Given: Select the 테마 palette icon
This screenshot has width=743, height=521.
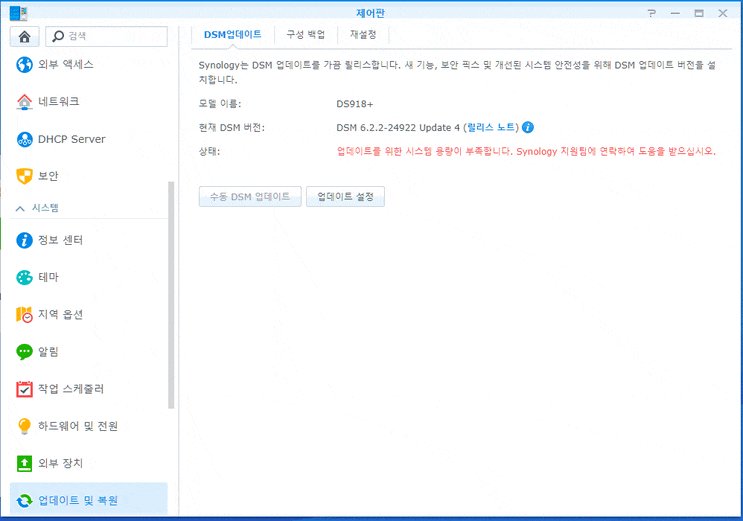Looking at the screenshot, I should coord(24,277).
